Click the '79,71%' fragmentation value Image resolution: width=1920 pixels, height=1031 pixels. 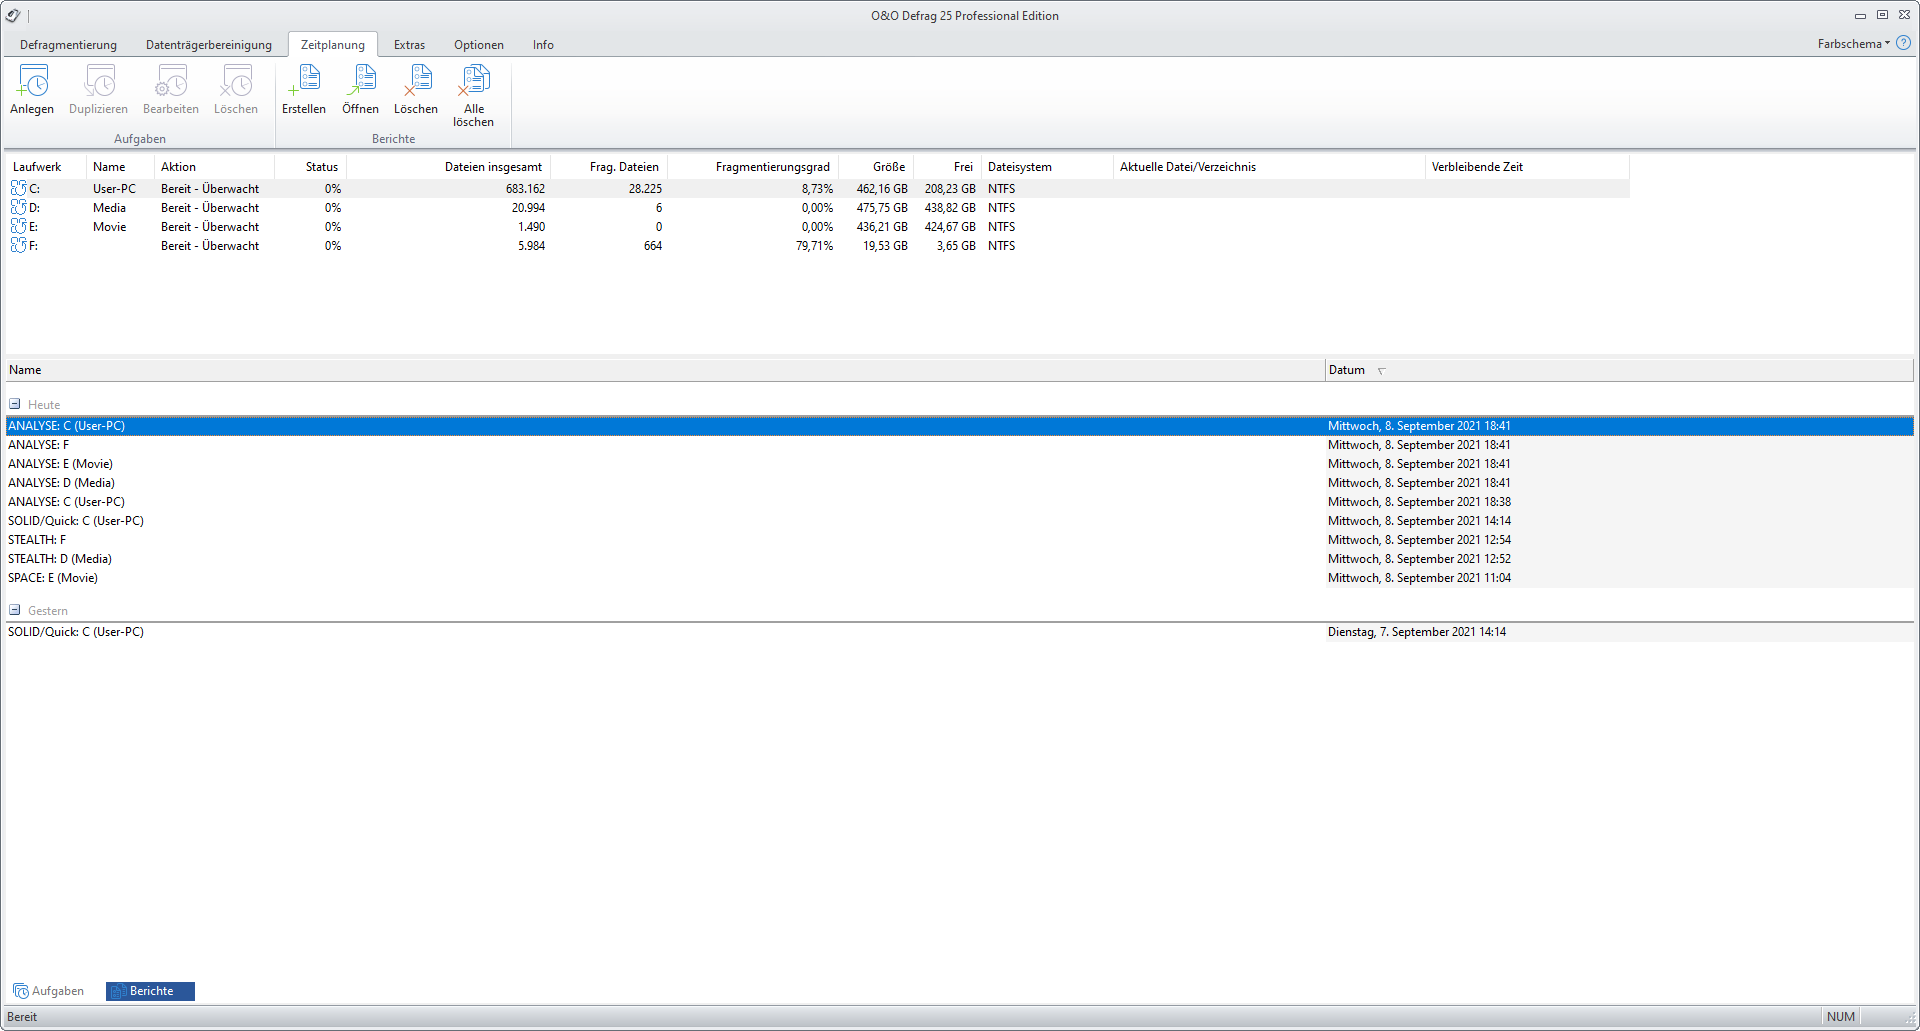(x=814, y=246)
